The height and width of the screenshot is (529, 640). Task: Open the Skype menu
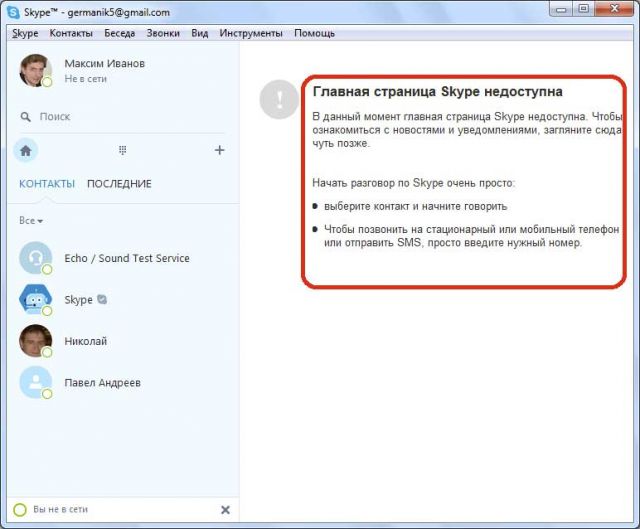[x=25, y=33]
